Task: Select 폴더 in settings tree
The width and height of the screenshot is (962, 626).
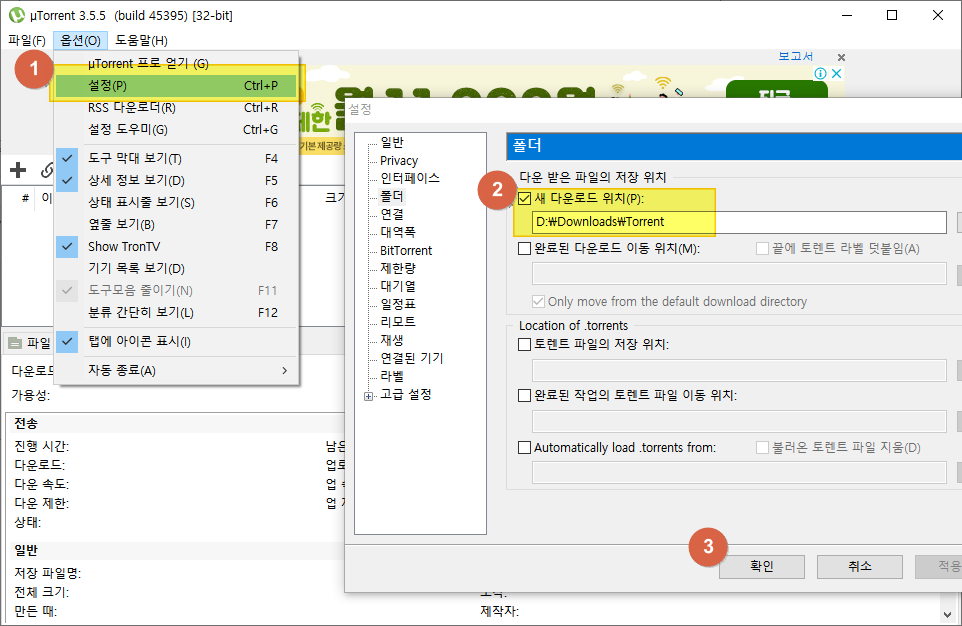Action: 392,196
